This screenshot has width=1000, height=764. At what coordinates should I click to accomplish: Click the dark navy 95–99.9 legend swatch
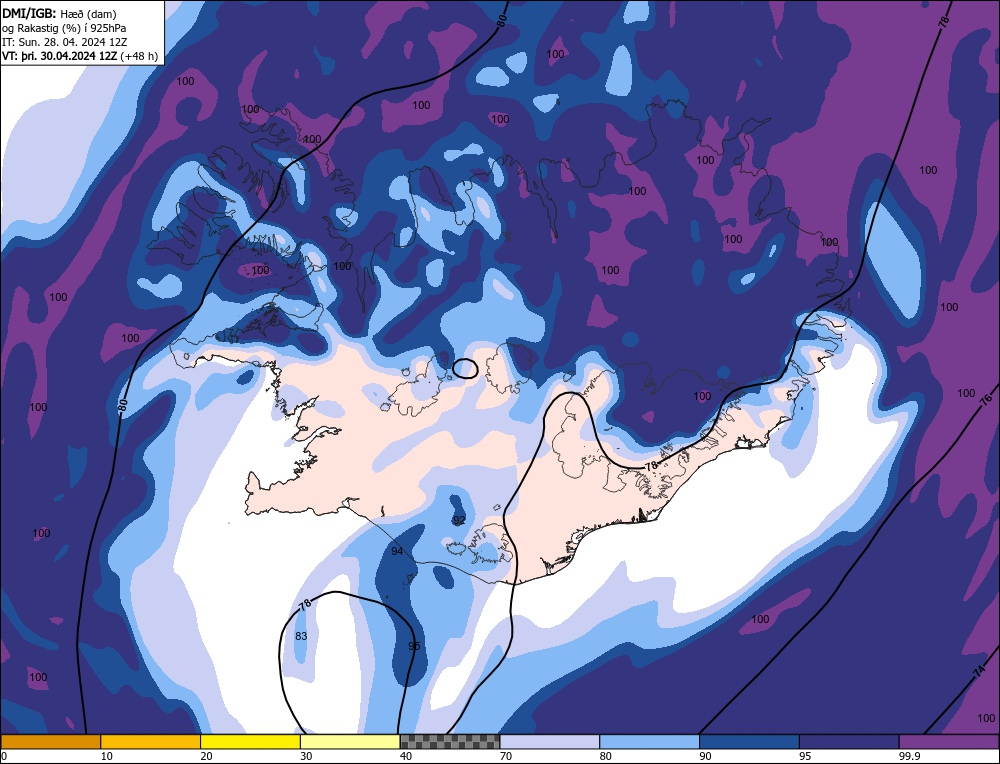[x=849, y=741]
